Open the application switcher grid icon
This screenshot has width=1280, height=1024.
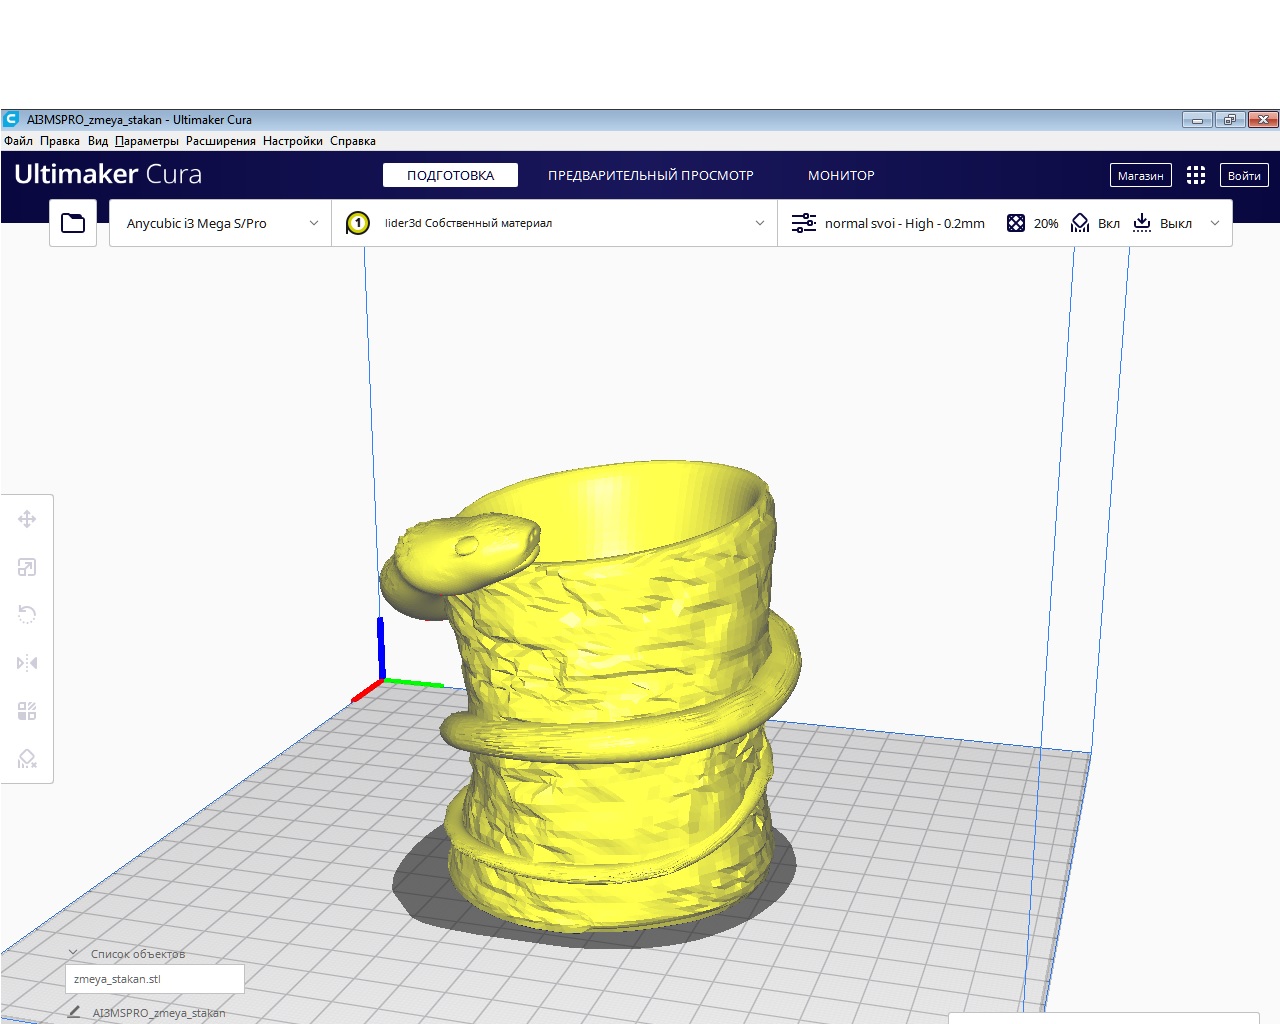tap(1195, 175)
